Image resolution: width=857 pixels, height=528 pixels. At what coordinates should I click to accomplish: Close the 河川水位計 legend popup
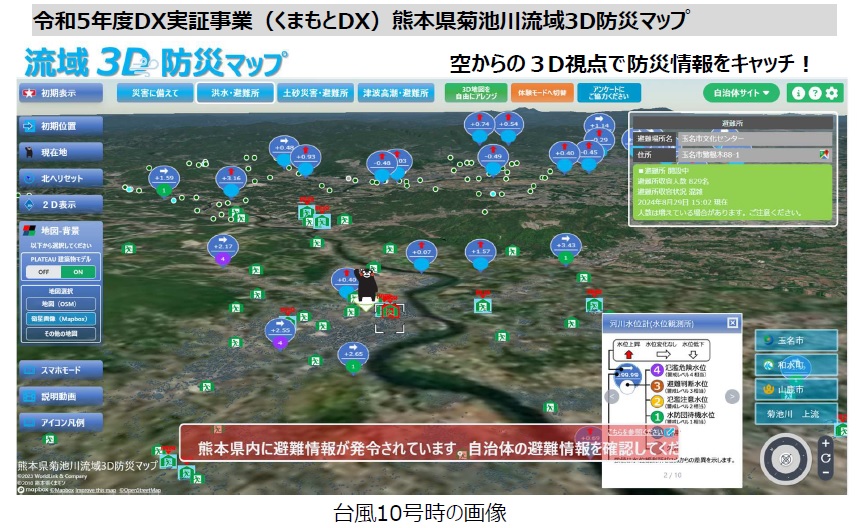point(732,323)
